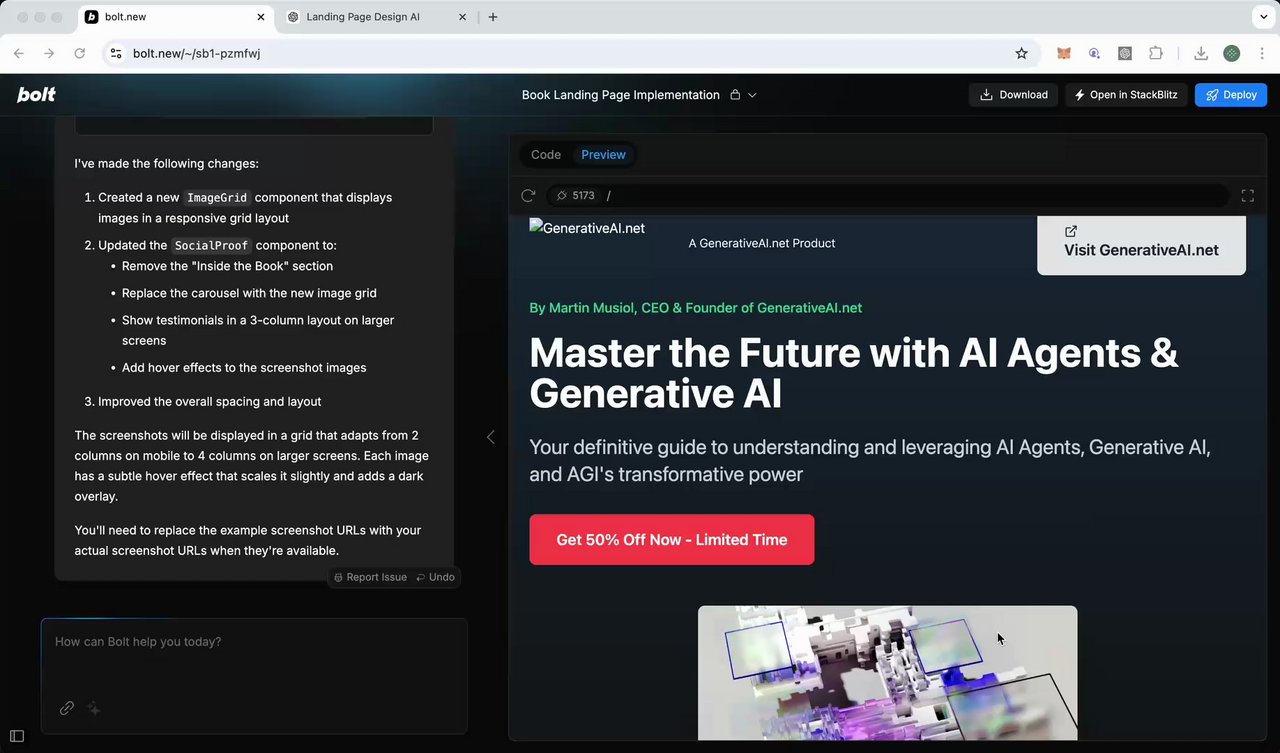Open Chrome three-dot menu
Viewport: 1280px width, 753px height.
pyautogui.click(x=1262, y=53)
